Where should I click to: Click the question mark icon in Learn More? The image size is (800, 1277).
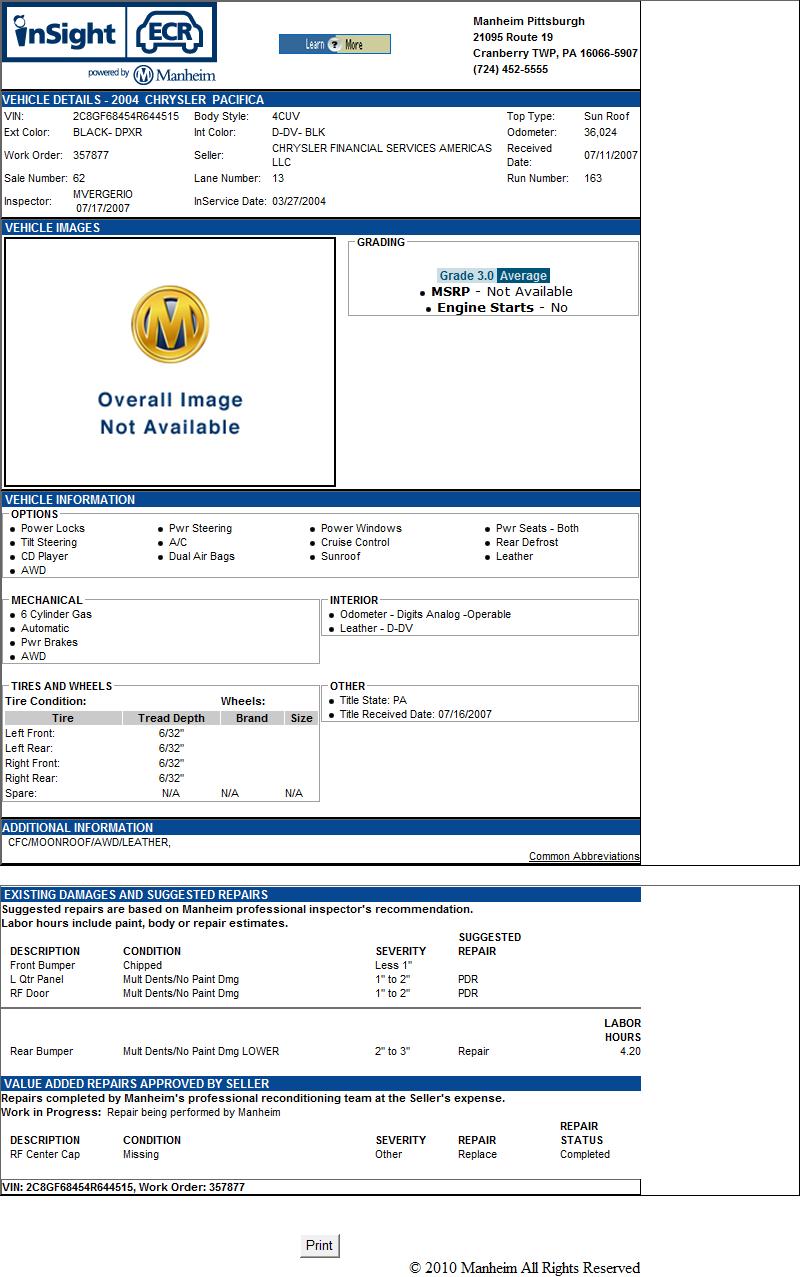pyautogui.click(x=334, y=45)
